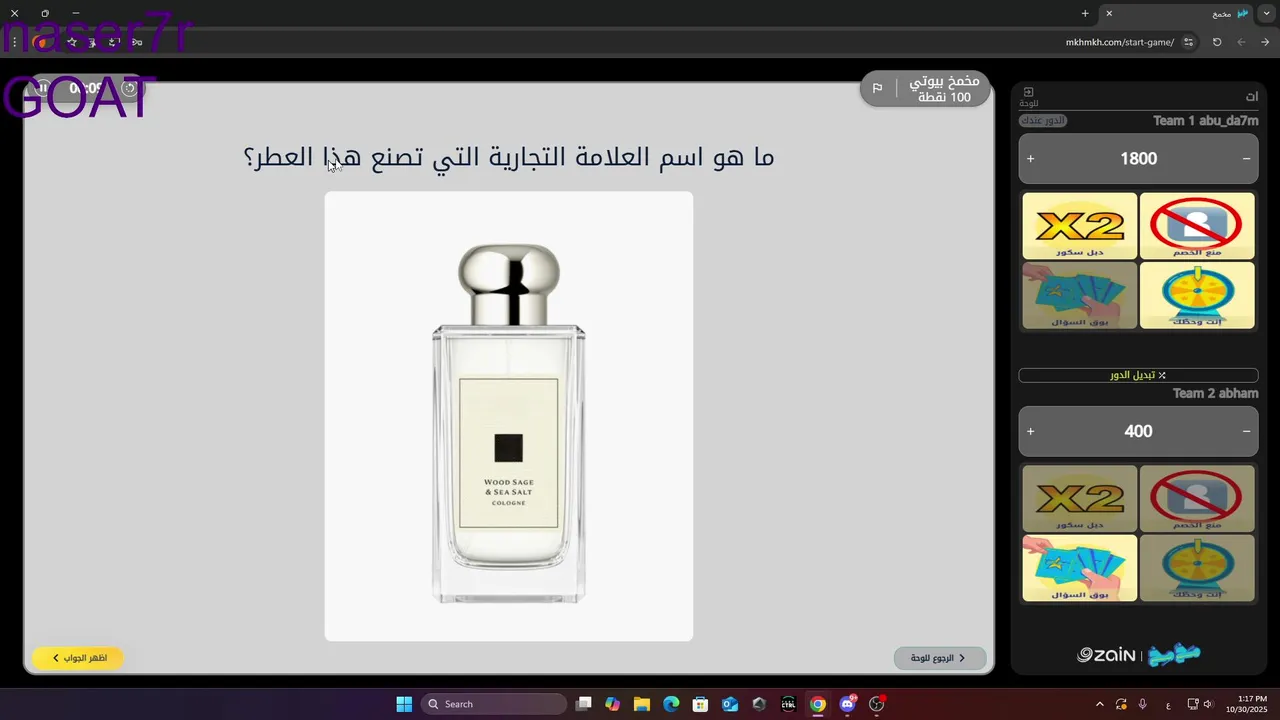Open Task View from the taskbar
The width and height of the screenshot is (1280, 720).
[584, 704]
